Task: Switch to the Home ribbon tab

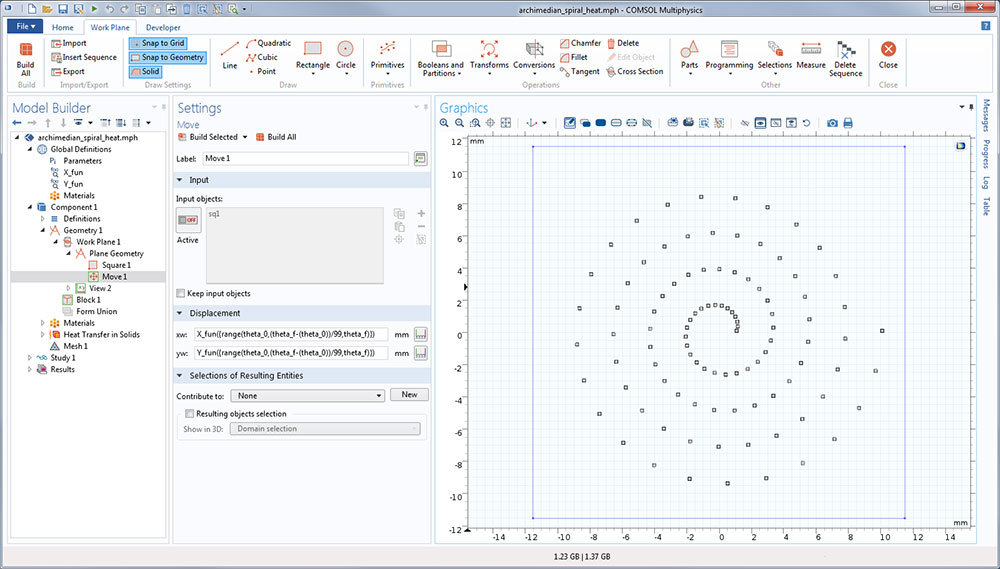Action: coord(62,27)
